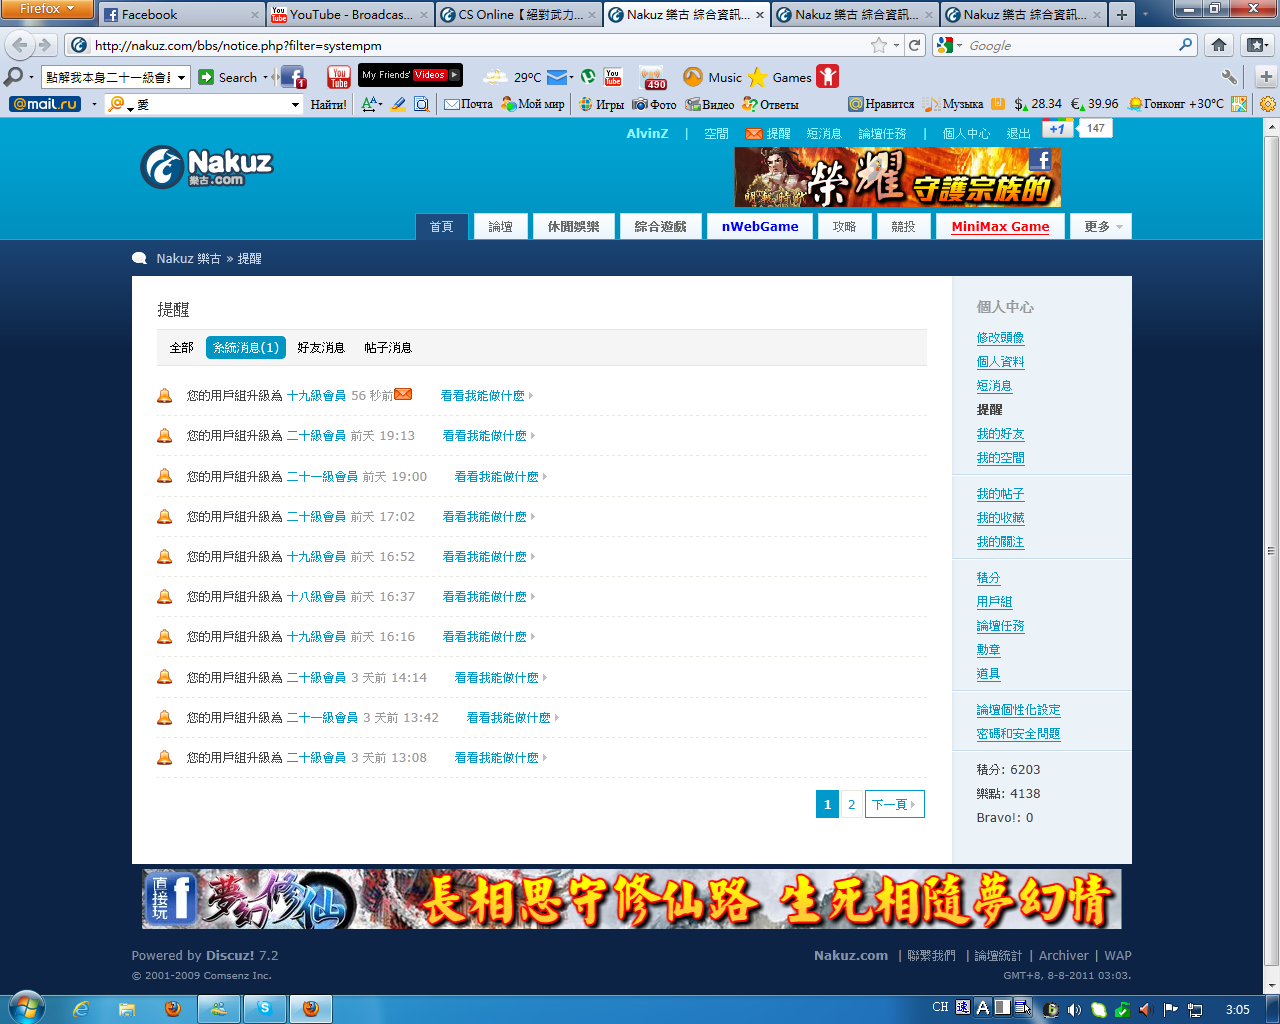This screenshot has height=1024, width=1280.
Task: Click the Facebook toolbar icon with notification badge
Action: (x=293, y=77)
